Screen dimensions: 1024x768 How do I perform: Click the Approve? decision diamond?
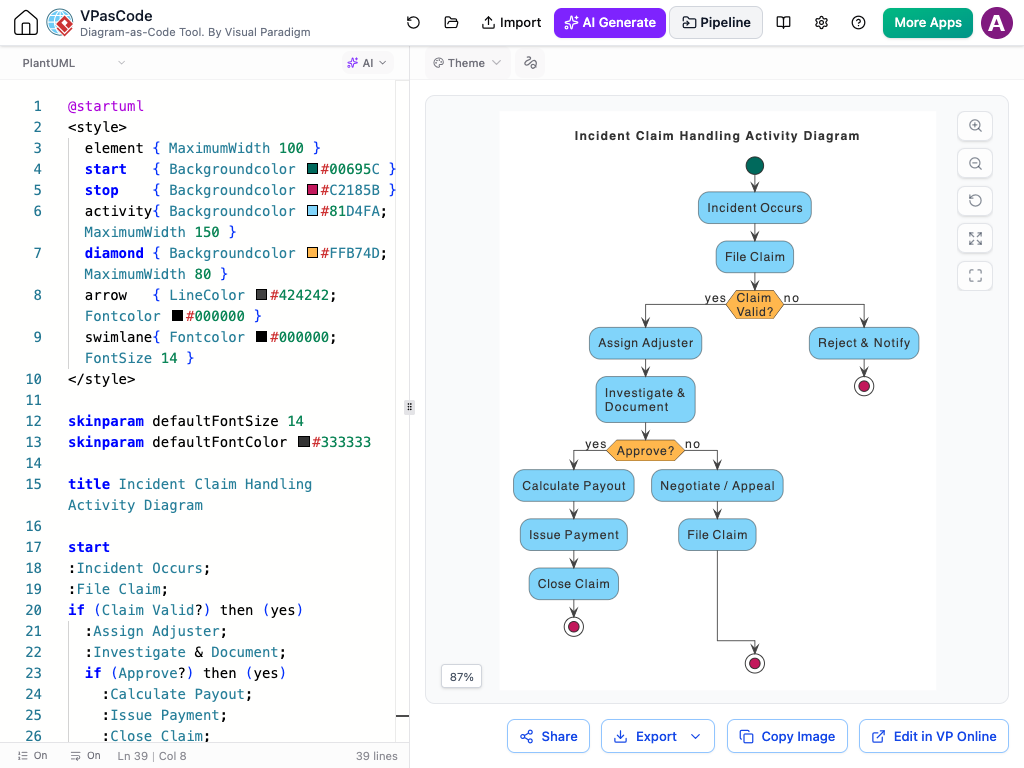coord(645,451)
